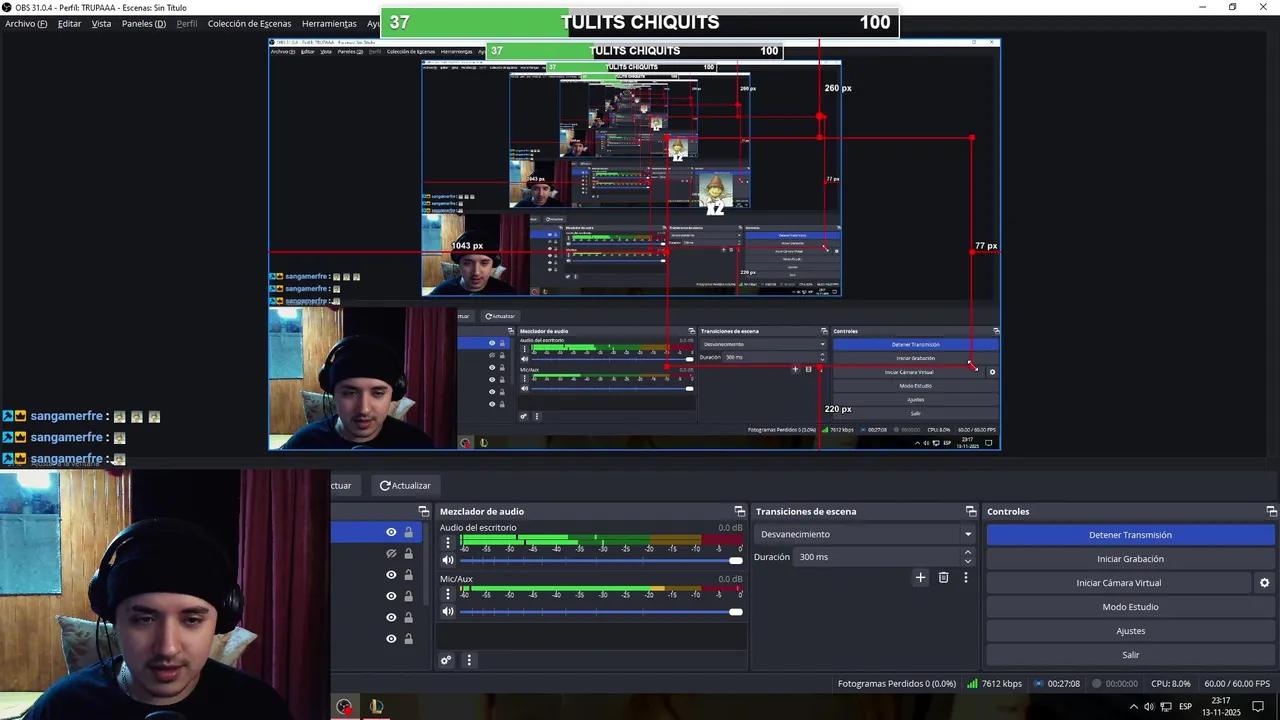Open audio mixer menu dots beside gears
Viewport: 1280px width, 720px height.
pos(468,660)
